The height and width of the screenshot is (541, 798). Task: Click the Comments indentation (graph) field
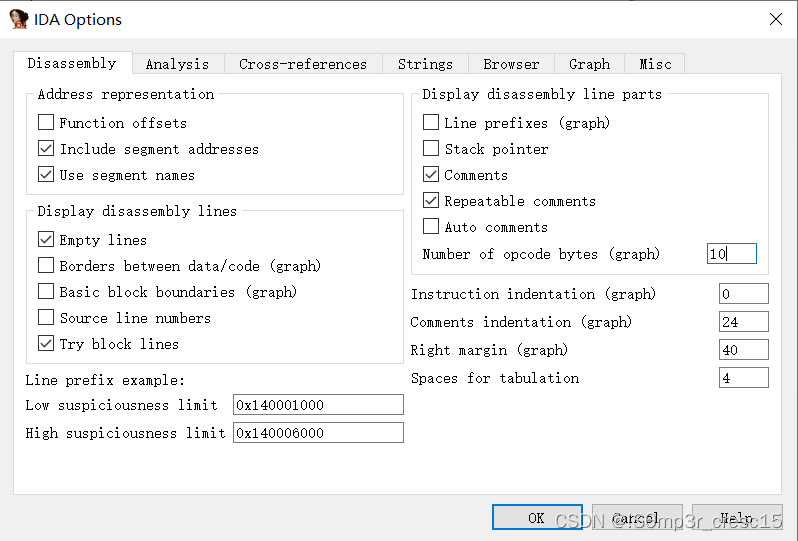744,322
